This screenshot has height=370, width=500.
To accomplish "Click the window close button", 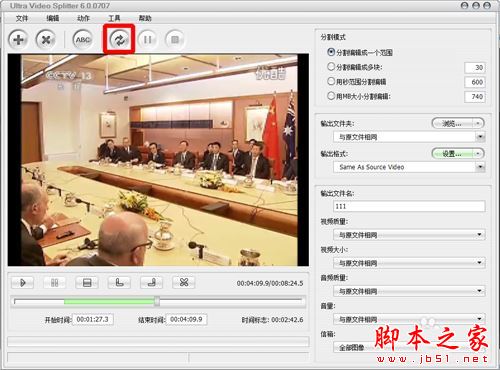I will (x=487, y=5).
